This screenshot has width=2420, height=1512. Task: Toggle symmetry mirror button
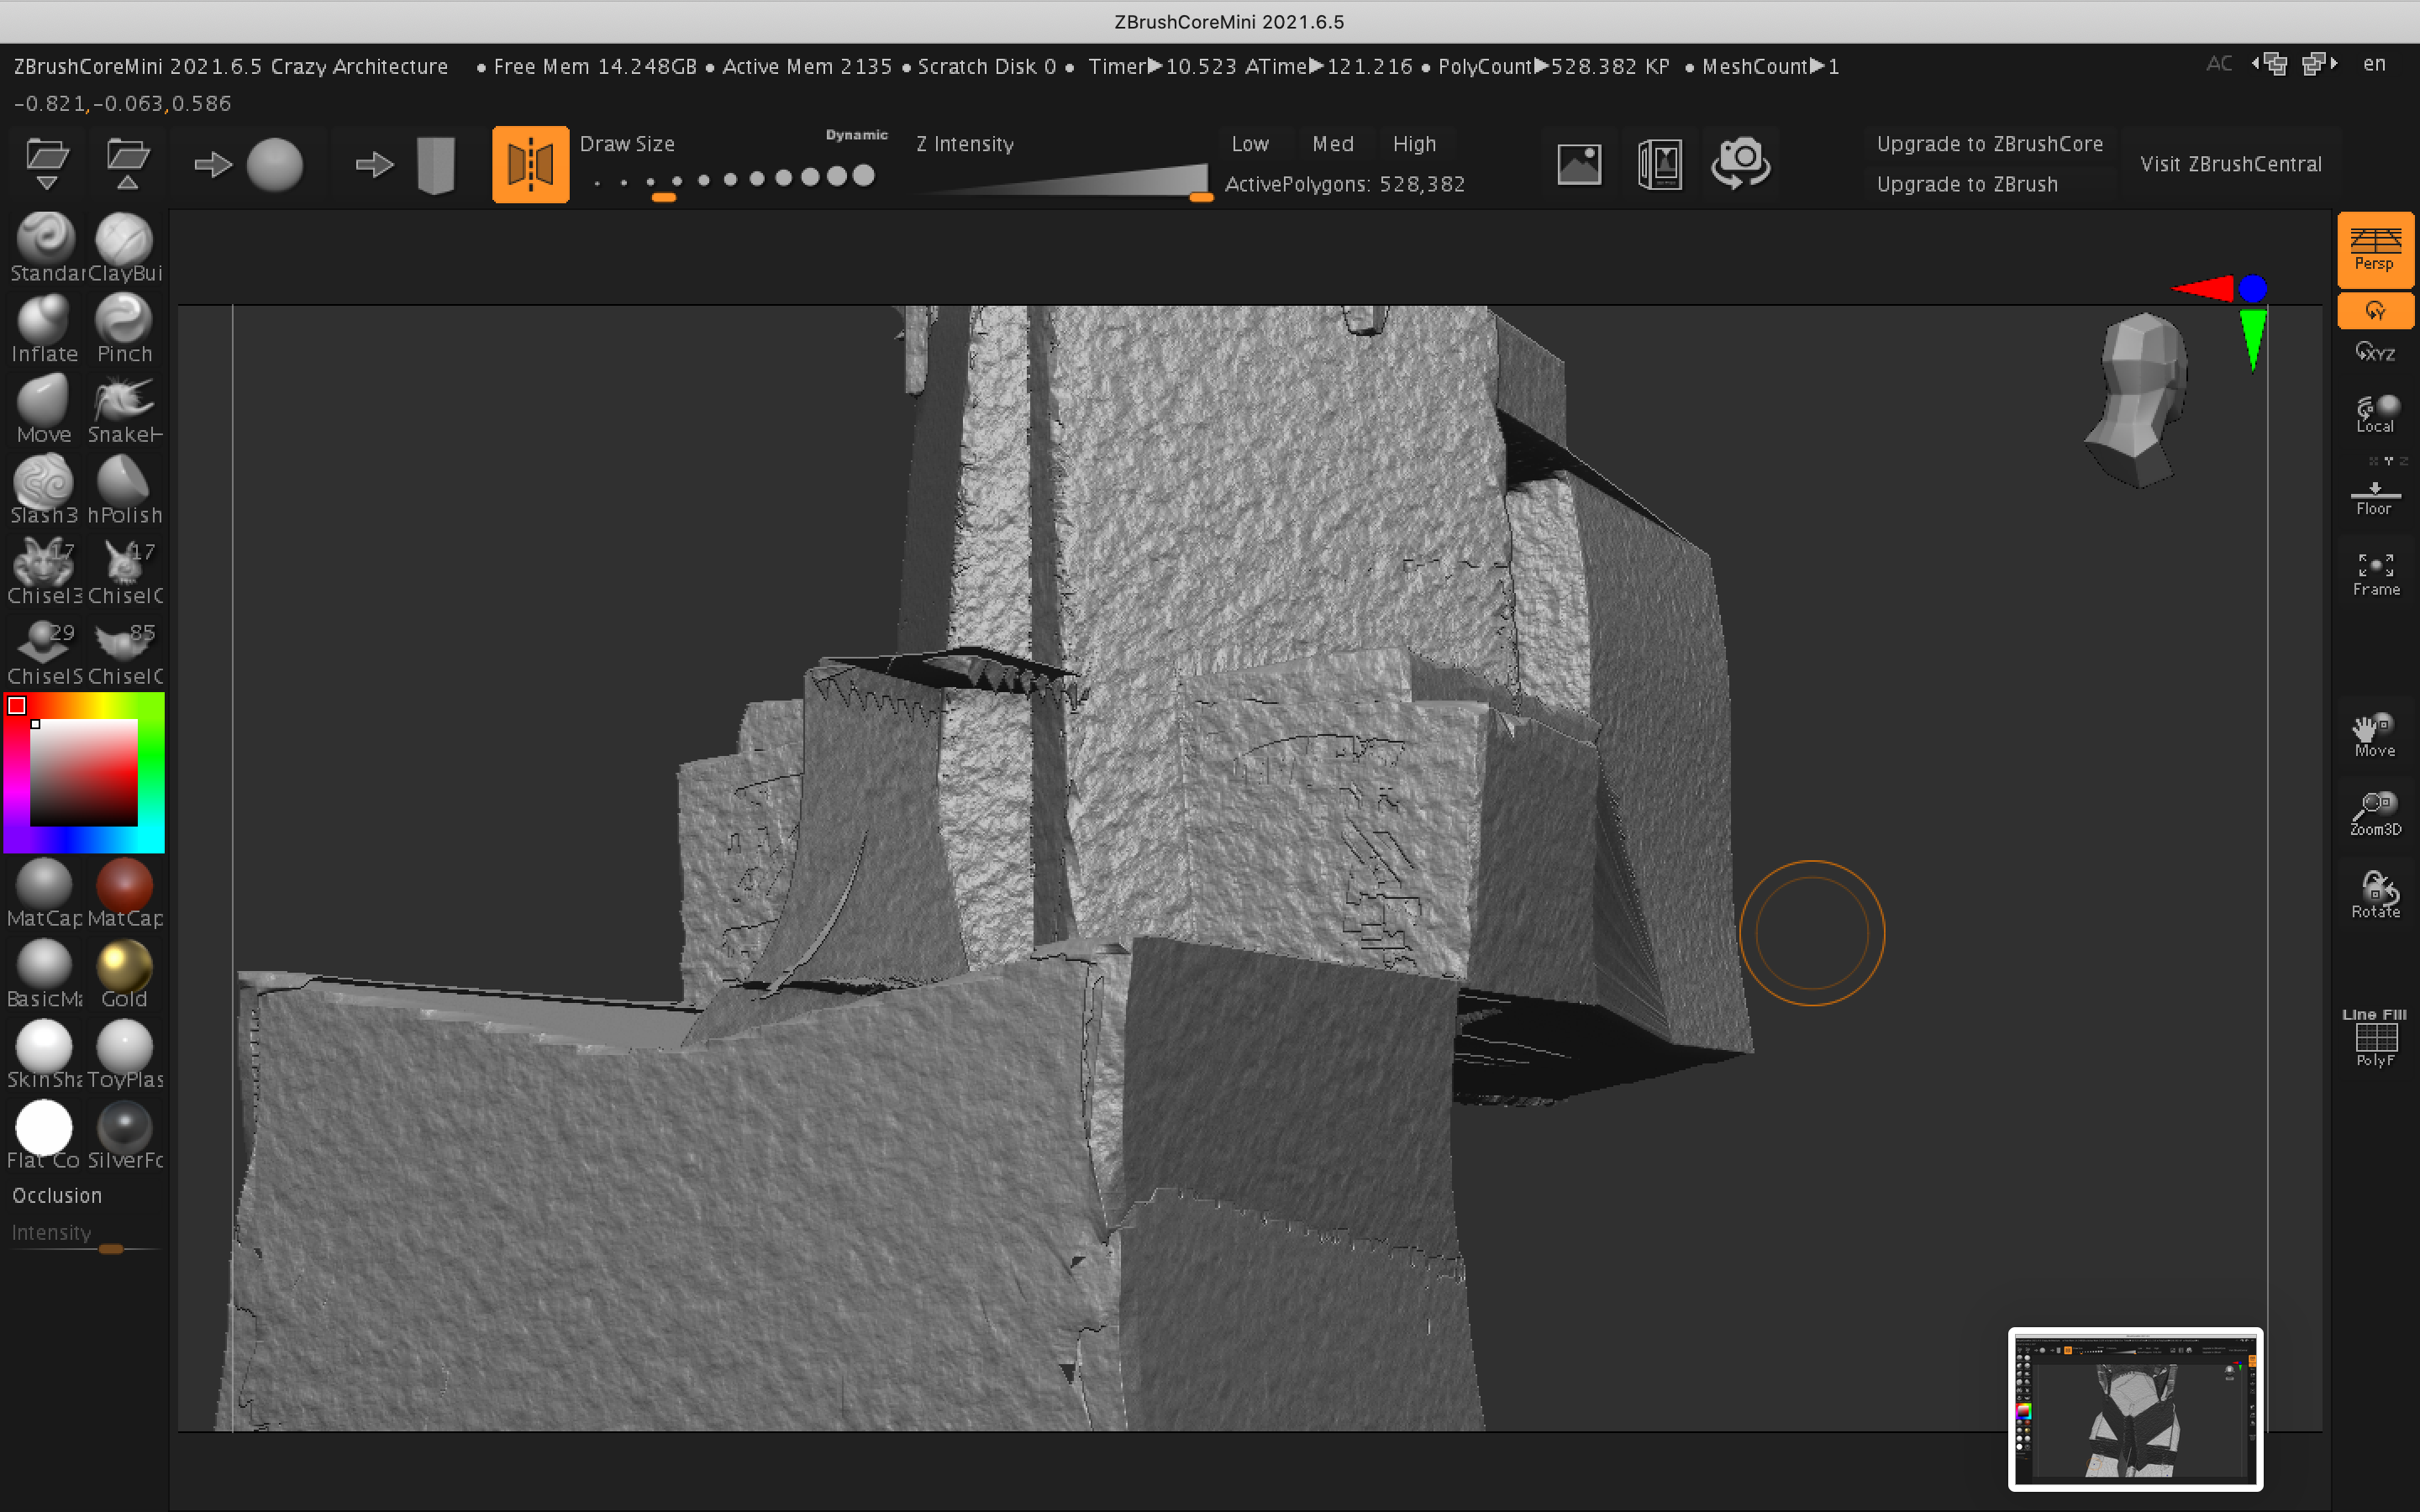[531, 164]
